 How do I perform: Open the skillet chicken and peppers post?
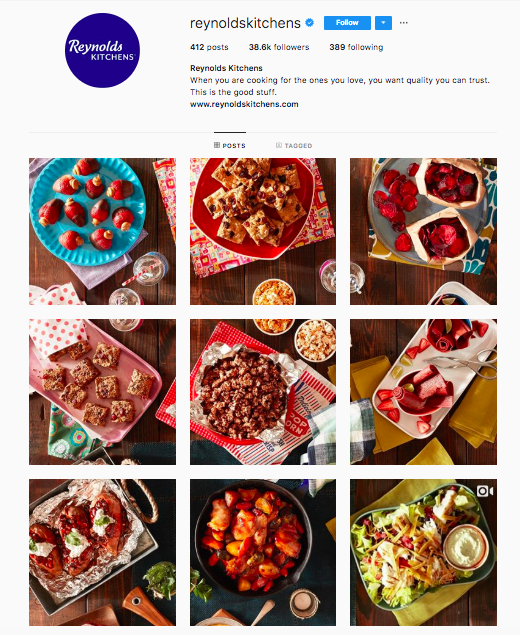[x=263, y=552]
